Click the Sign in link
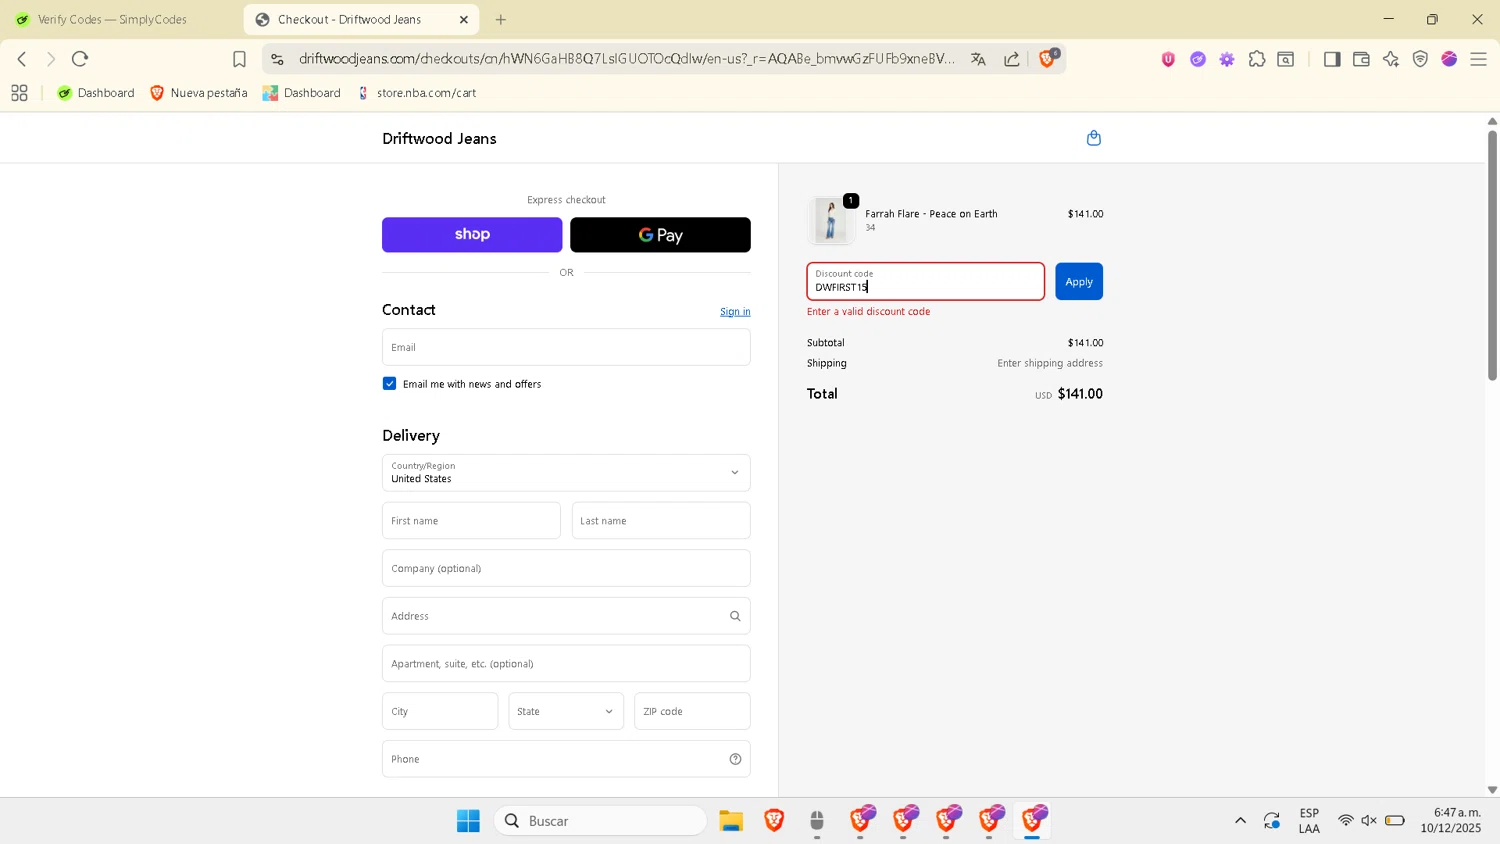The width and height of the screenshot is (1500, 844). pyautogui.click(x=735, y=312)
